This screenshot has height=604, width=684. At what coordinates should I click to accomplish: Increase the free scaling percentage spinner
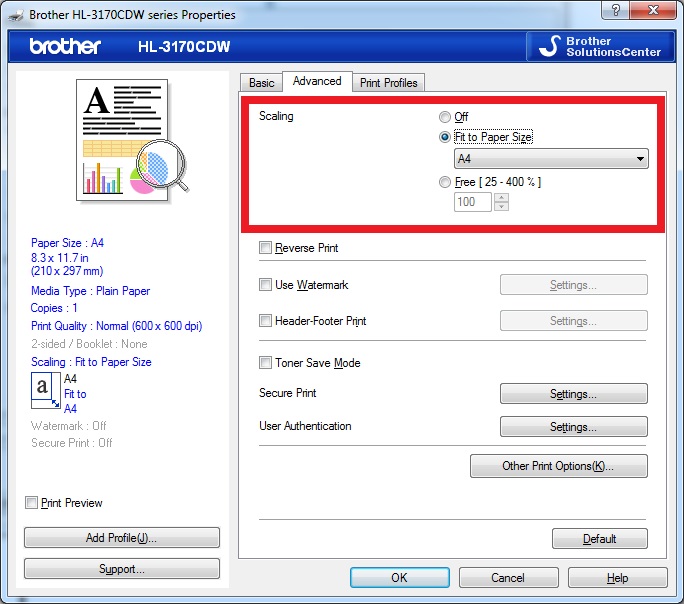click(x=501, y=198)
